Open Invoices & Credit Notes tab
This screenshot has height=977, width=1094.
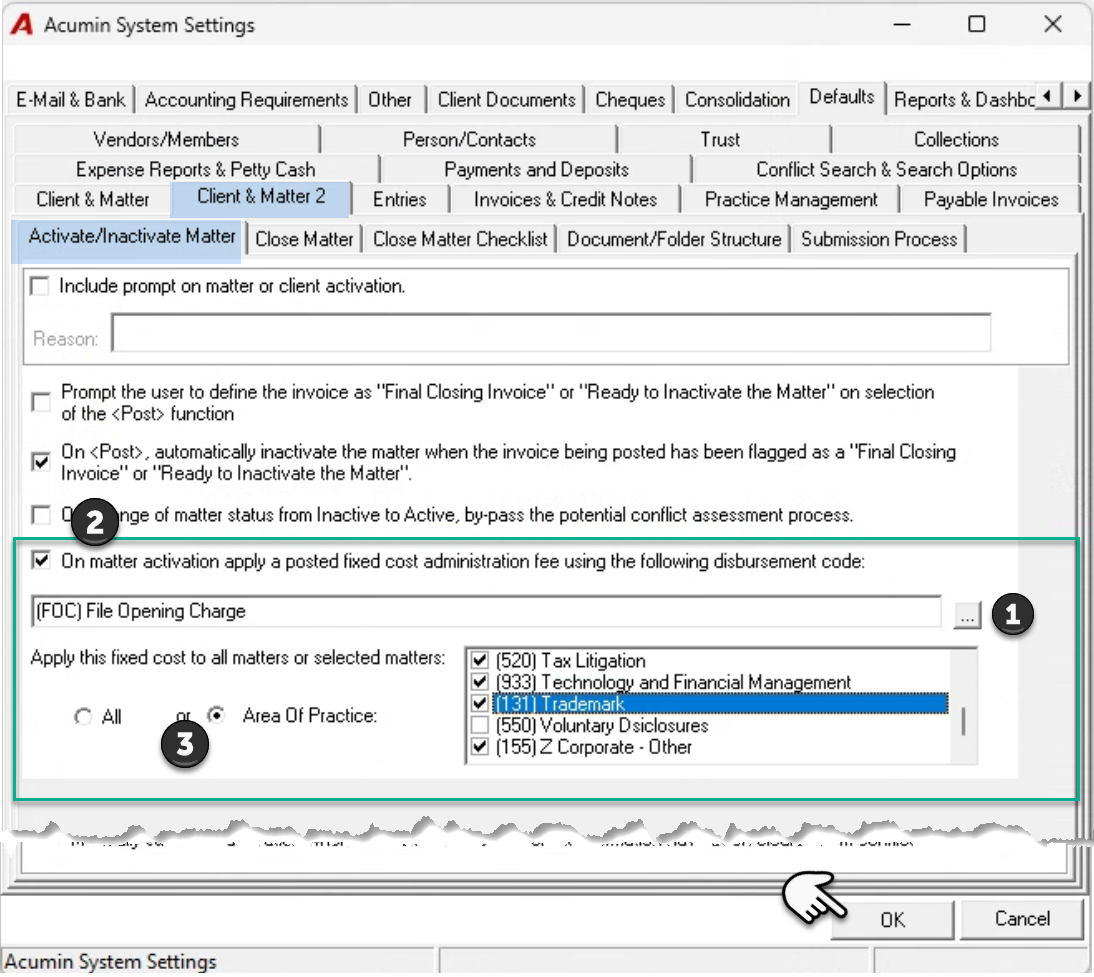coord(565,200)
